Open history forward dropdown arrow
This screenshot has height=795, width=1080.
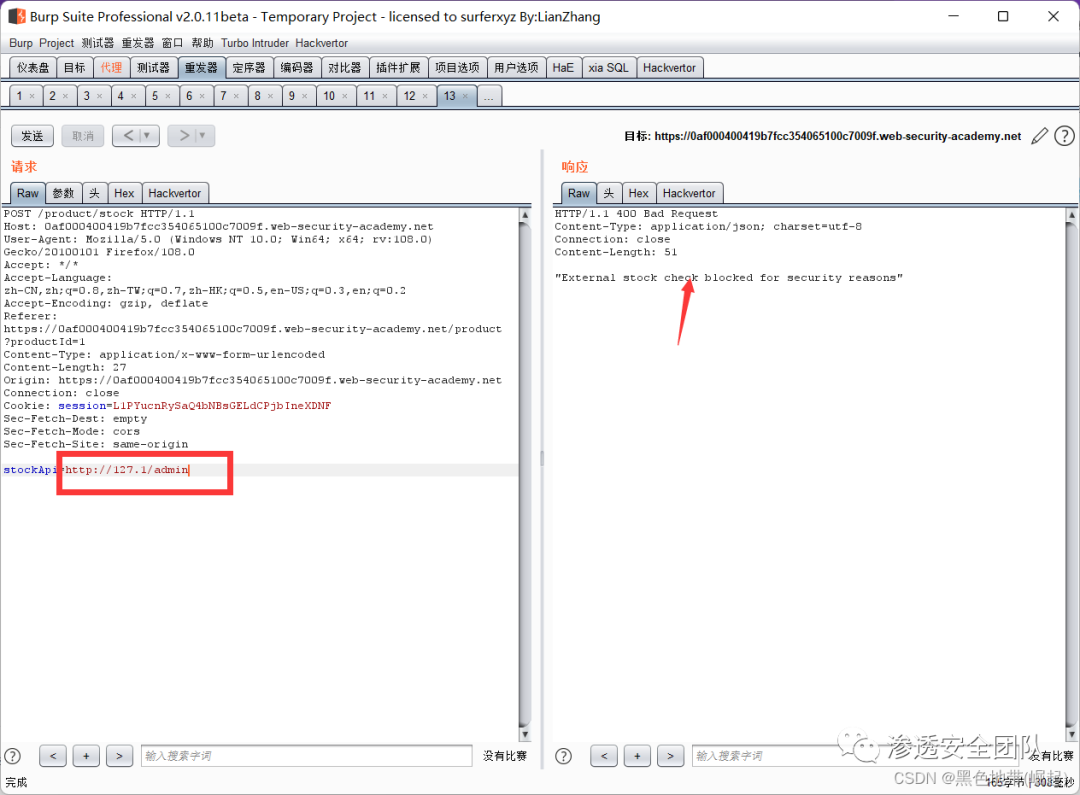202,136
